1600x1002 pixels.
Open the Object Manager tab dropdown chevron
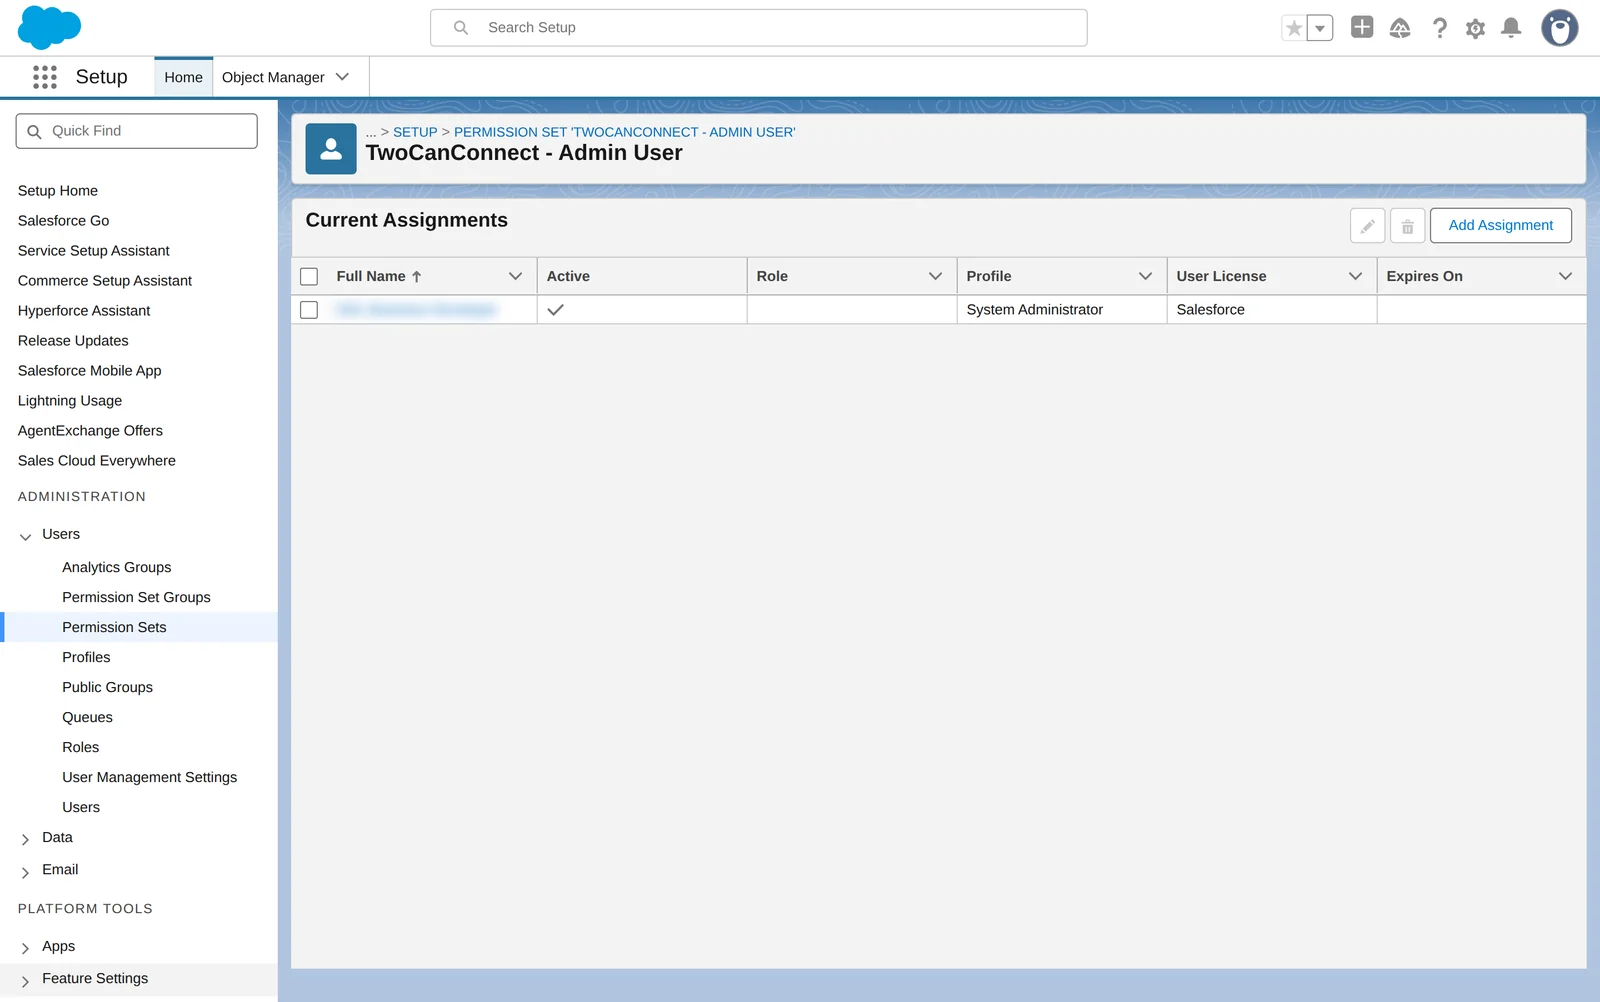[342, 77]
